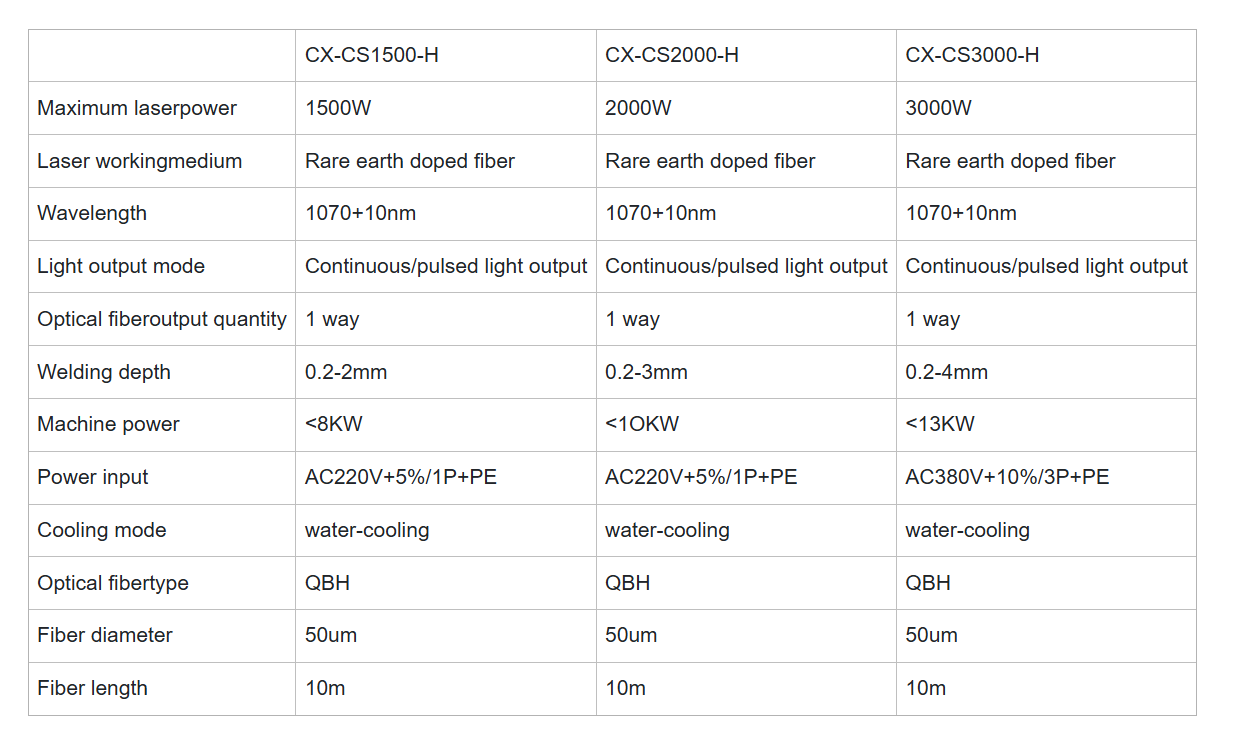Click the CX-CS1500-H column header
This screenshot has height=746, width=1233.
(372, 55)
